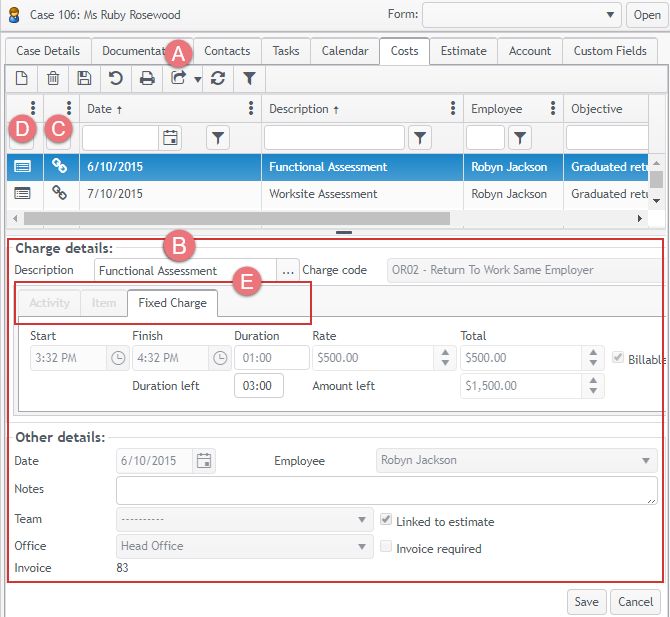Click the refresh icon in toolbar
670x617 pixels.
tap(218, 78)
